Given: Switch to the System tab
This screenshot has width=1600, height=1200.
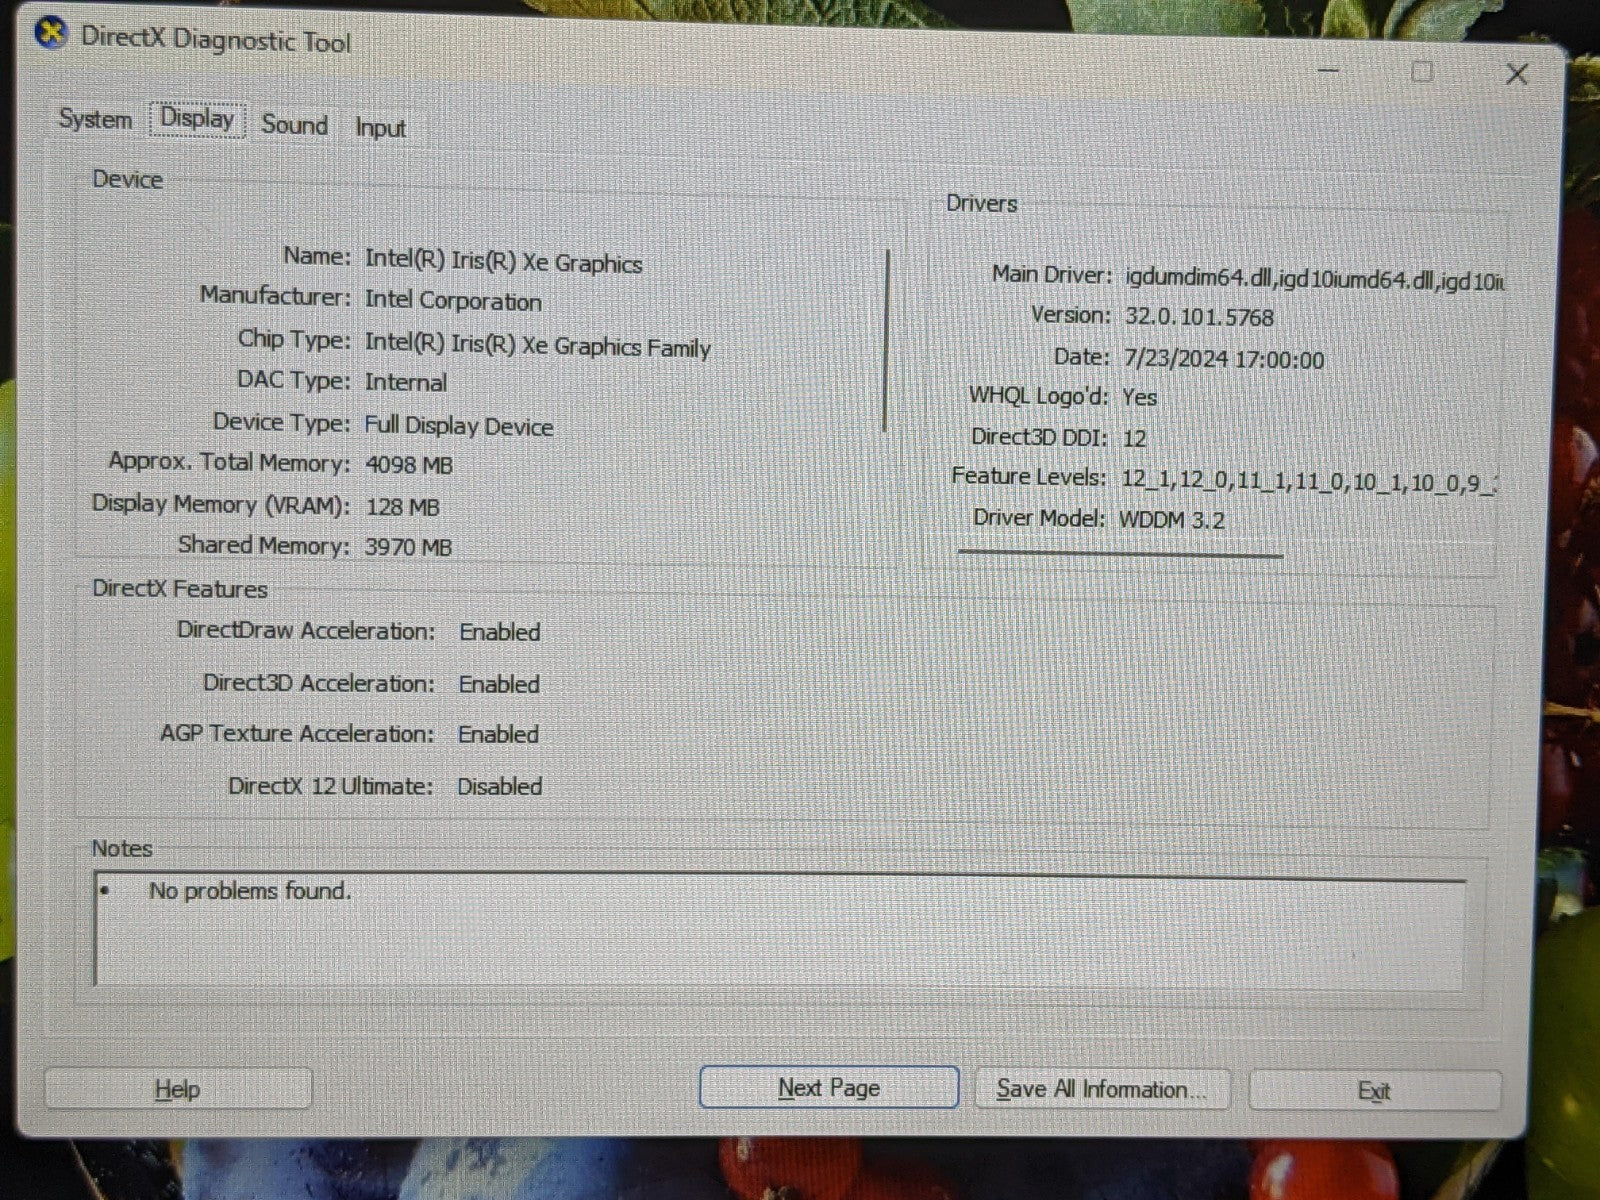Looking at the screenshot, I should click(95, 119).
